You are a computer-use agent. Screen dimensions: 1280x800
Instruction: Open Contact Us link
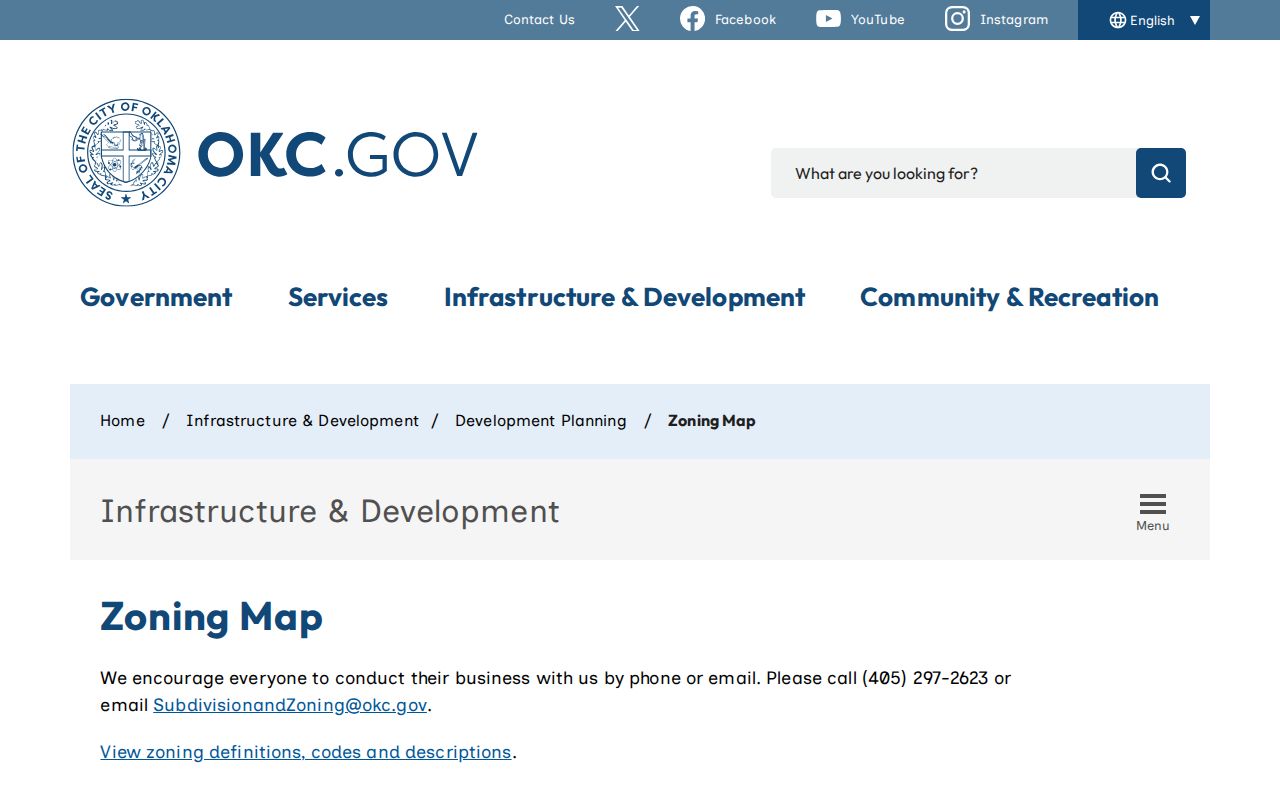tap(539, 19)
